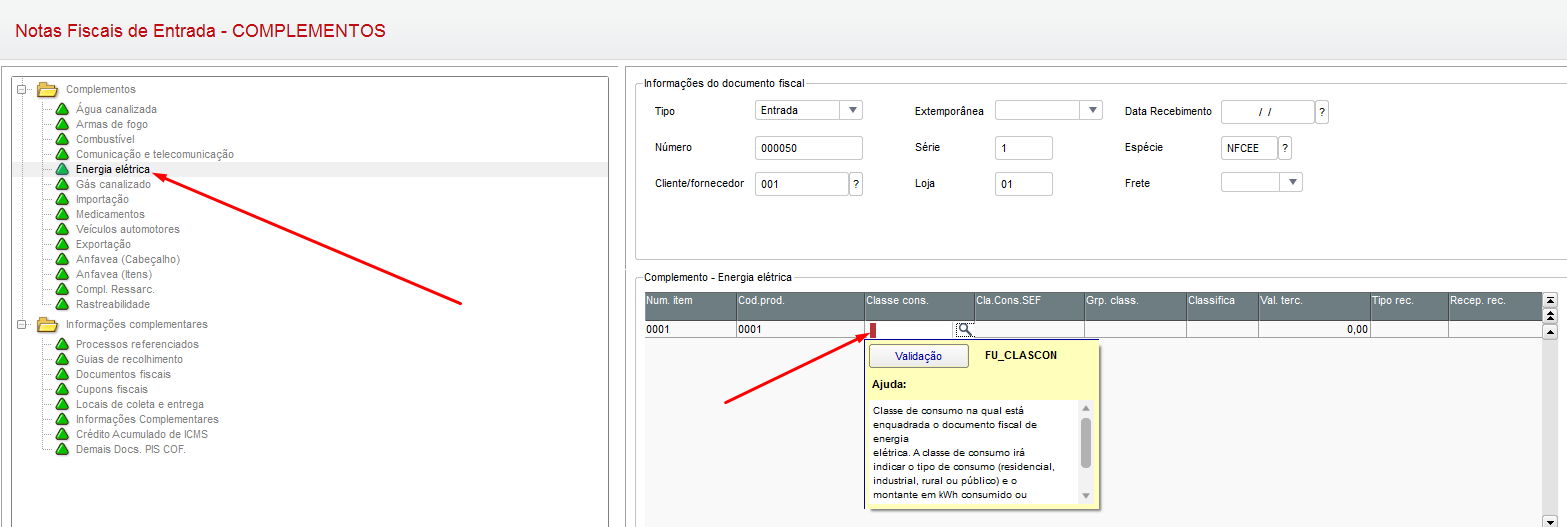This screenshot has height=527, width=1567.
Task: Click green triangle icon beside Água canalizada
Action: tap(62, 109)
